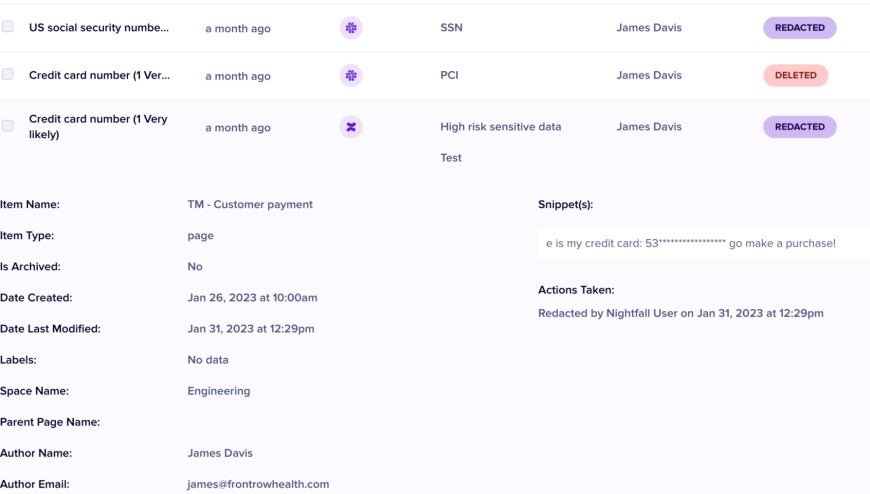Collapse the Credit card number (1 Very likely) row

(98, 126)
